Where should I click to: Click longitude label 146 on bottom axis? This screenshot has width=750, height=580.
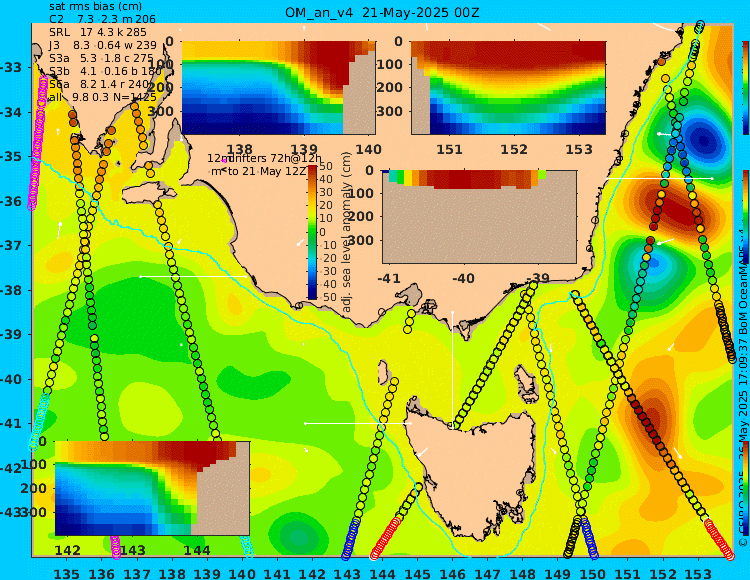[452, 573]
